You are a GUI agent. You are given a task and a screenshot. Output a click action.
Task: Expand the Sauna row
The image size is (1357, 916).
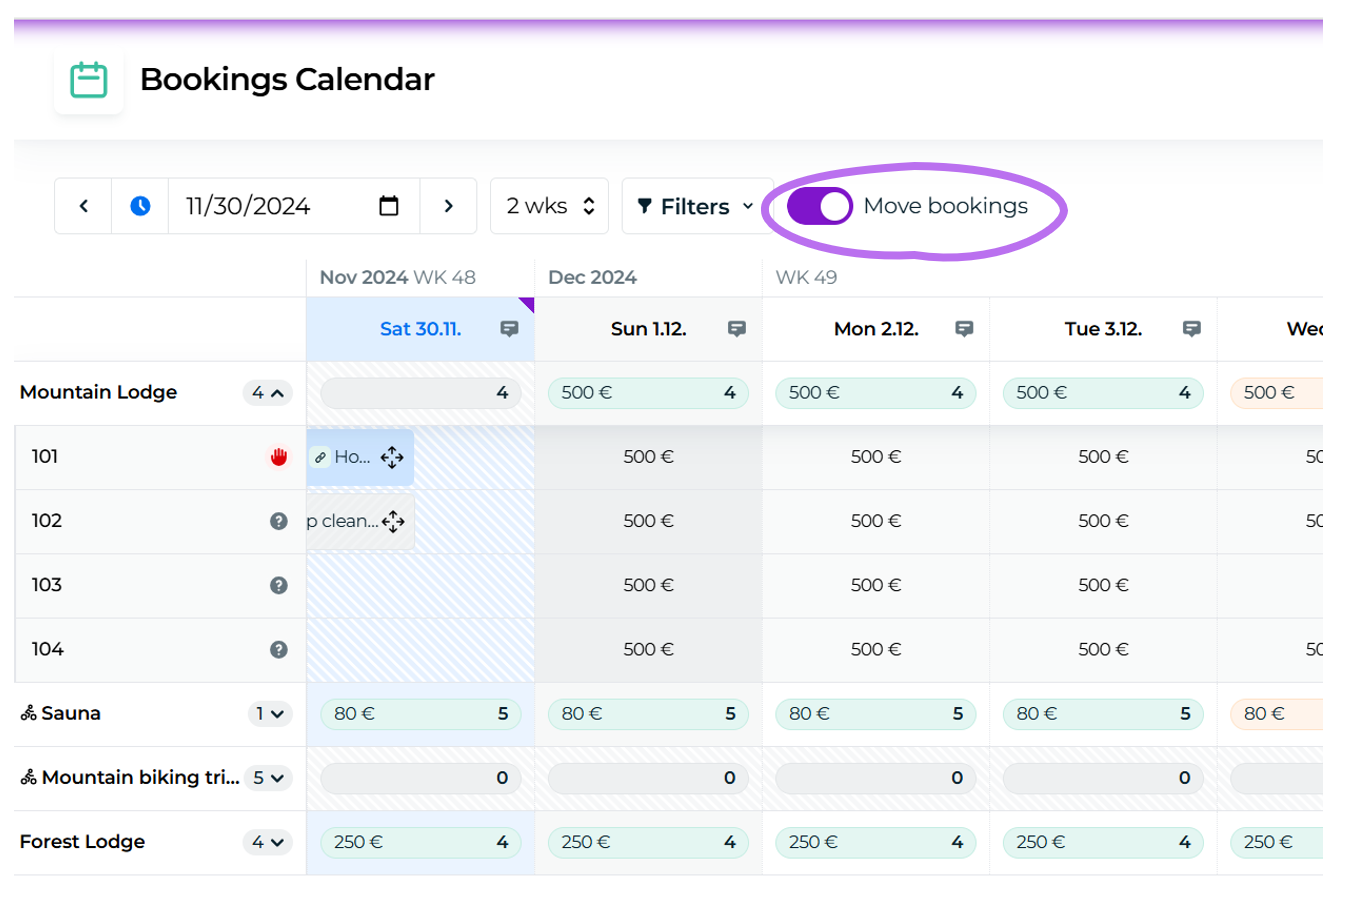(x=269, y=714)
